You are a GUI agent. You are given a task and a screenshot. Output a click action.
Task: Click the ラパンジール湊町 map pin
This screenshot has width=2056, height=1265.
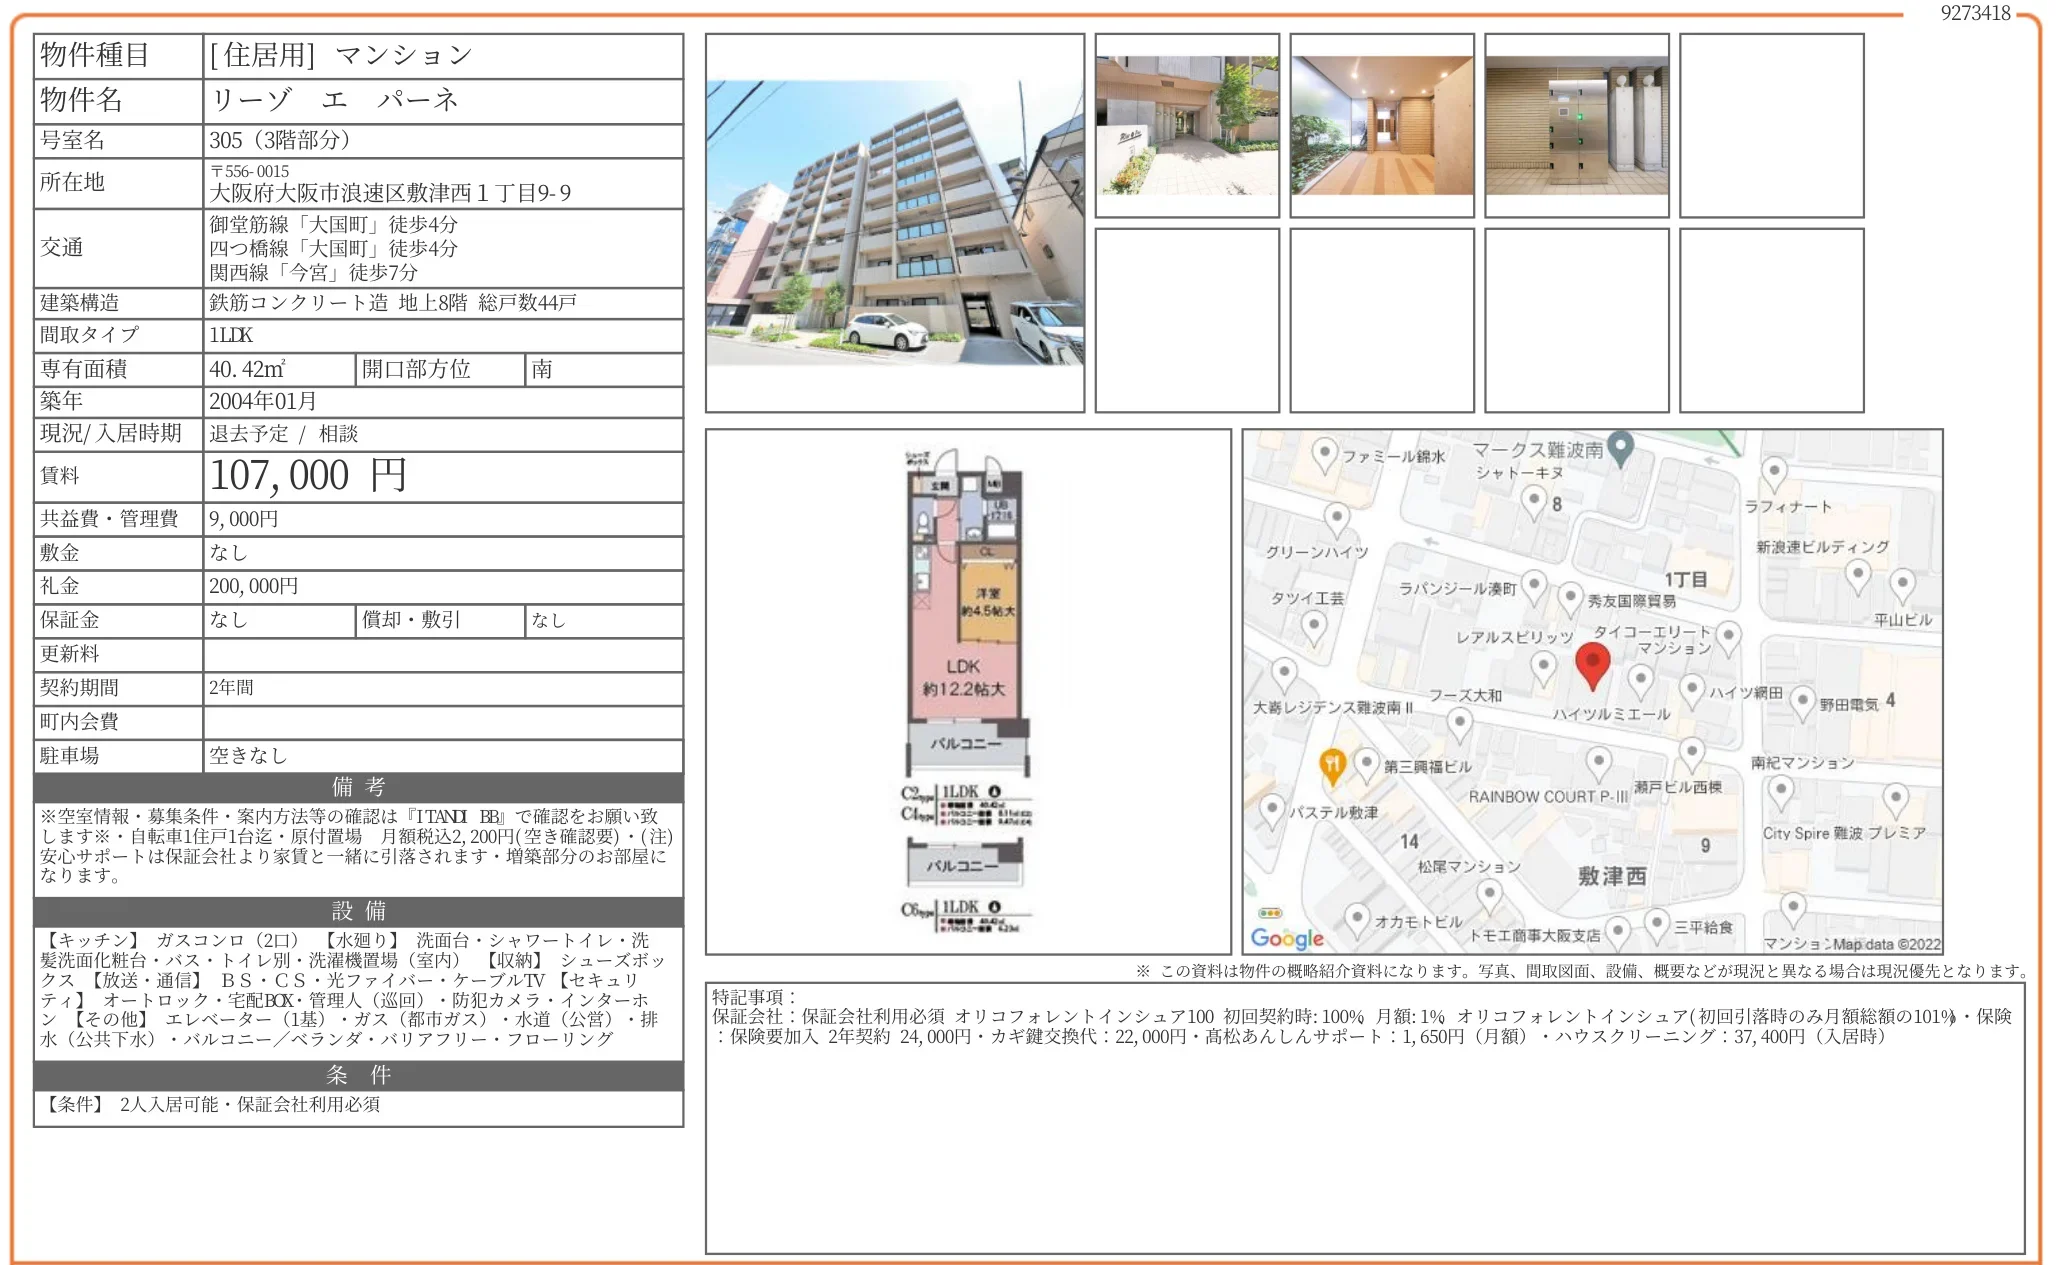pyautogui.click(x=1534, y=586)
